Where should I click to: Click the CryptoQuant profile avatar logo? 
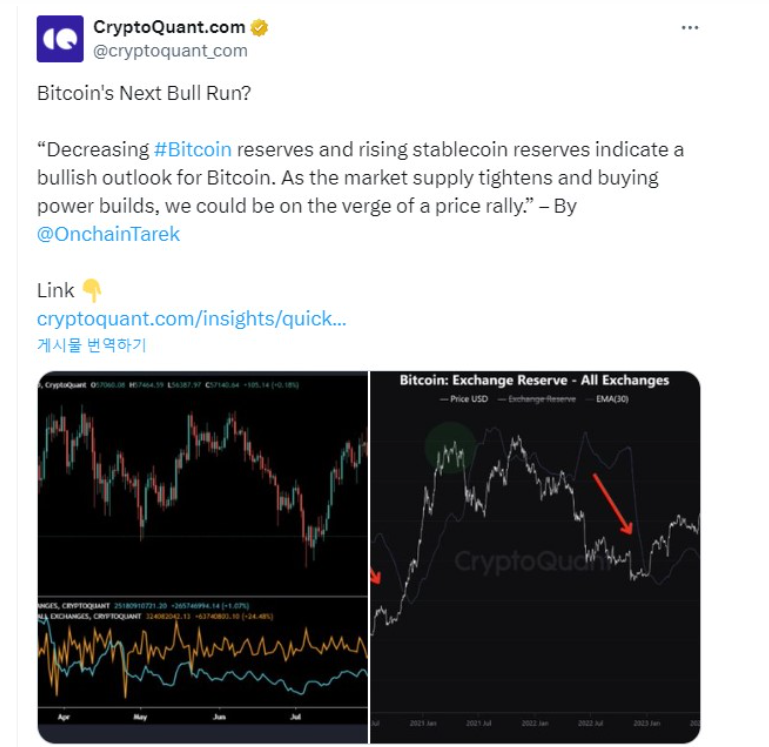tap(60, 39)
